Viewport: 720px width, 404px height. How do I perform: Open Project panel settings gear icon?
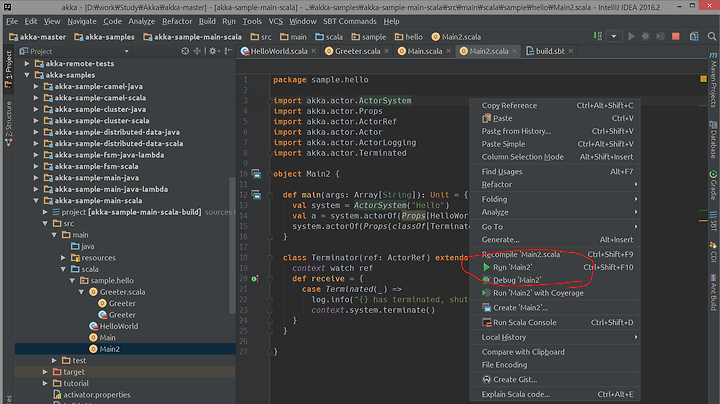point(211,52)
